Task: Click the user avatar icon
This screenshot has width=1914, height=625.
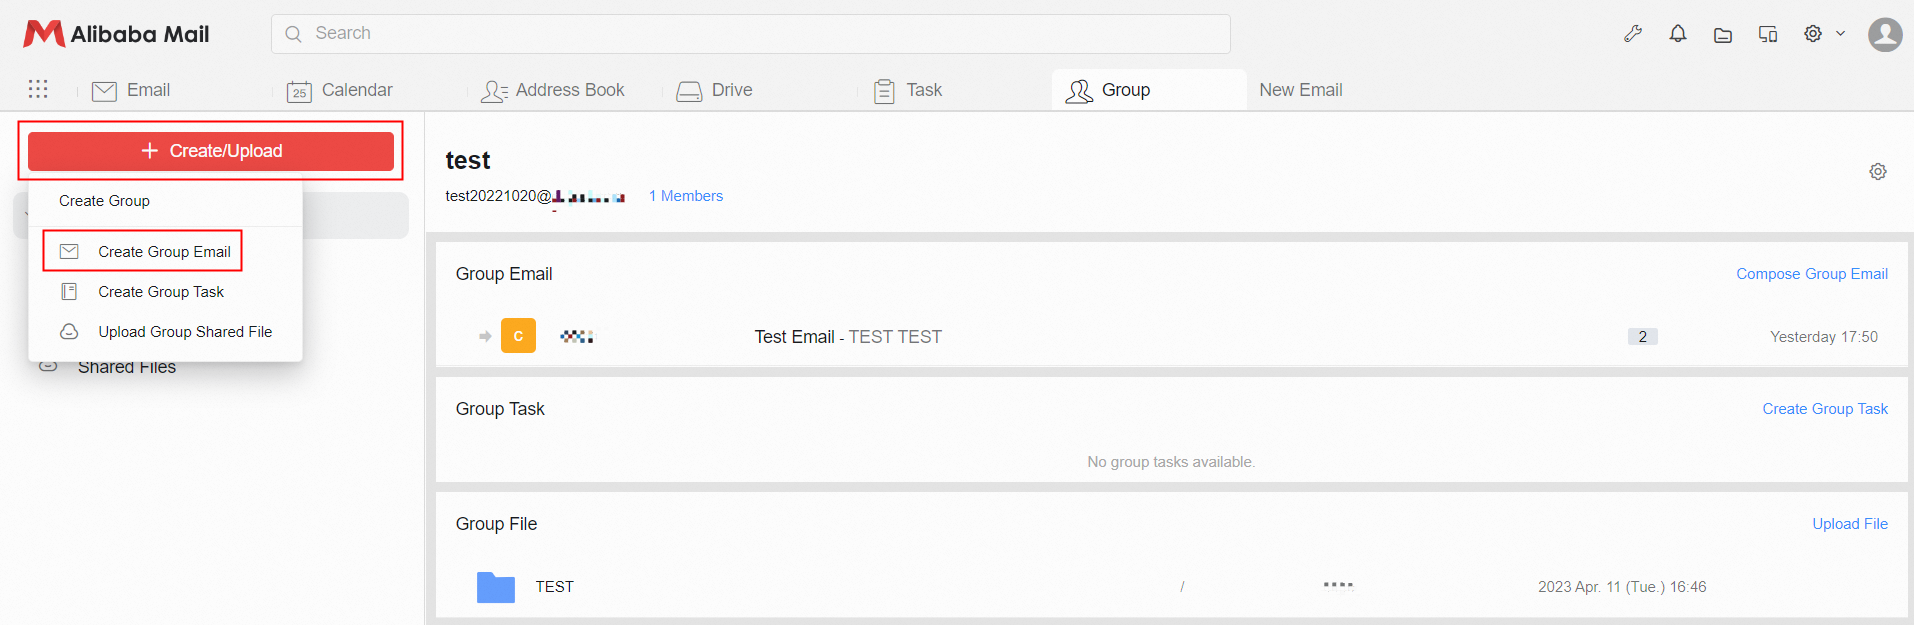Action: click(x=1885, y=35)
